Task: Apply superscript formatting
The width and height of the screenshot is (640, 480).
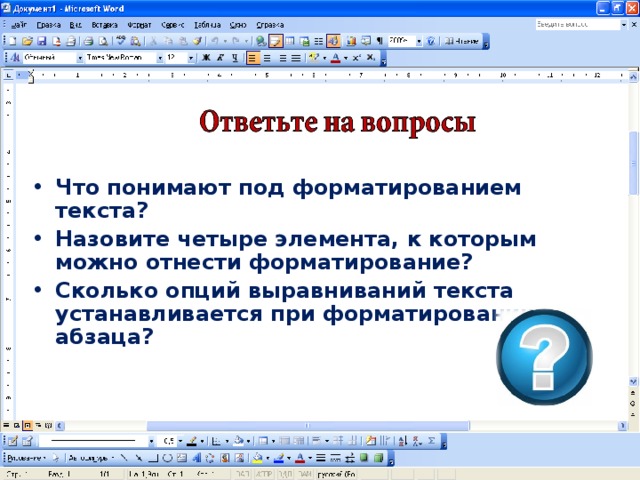Action: (356, 58)
